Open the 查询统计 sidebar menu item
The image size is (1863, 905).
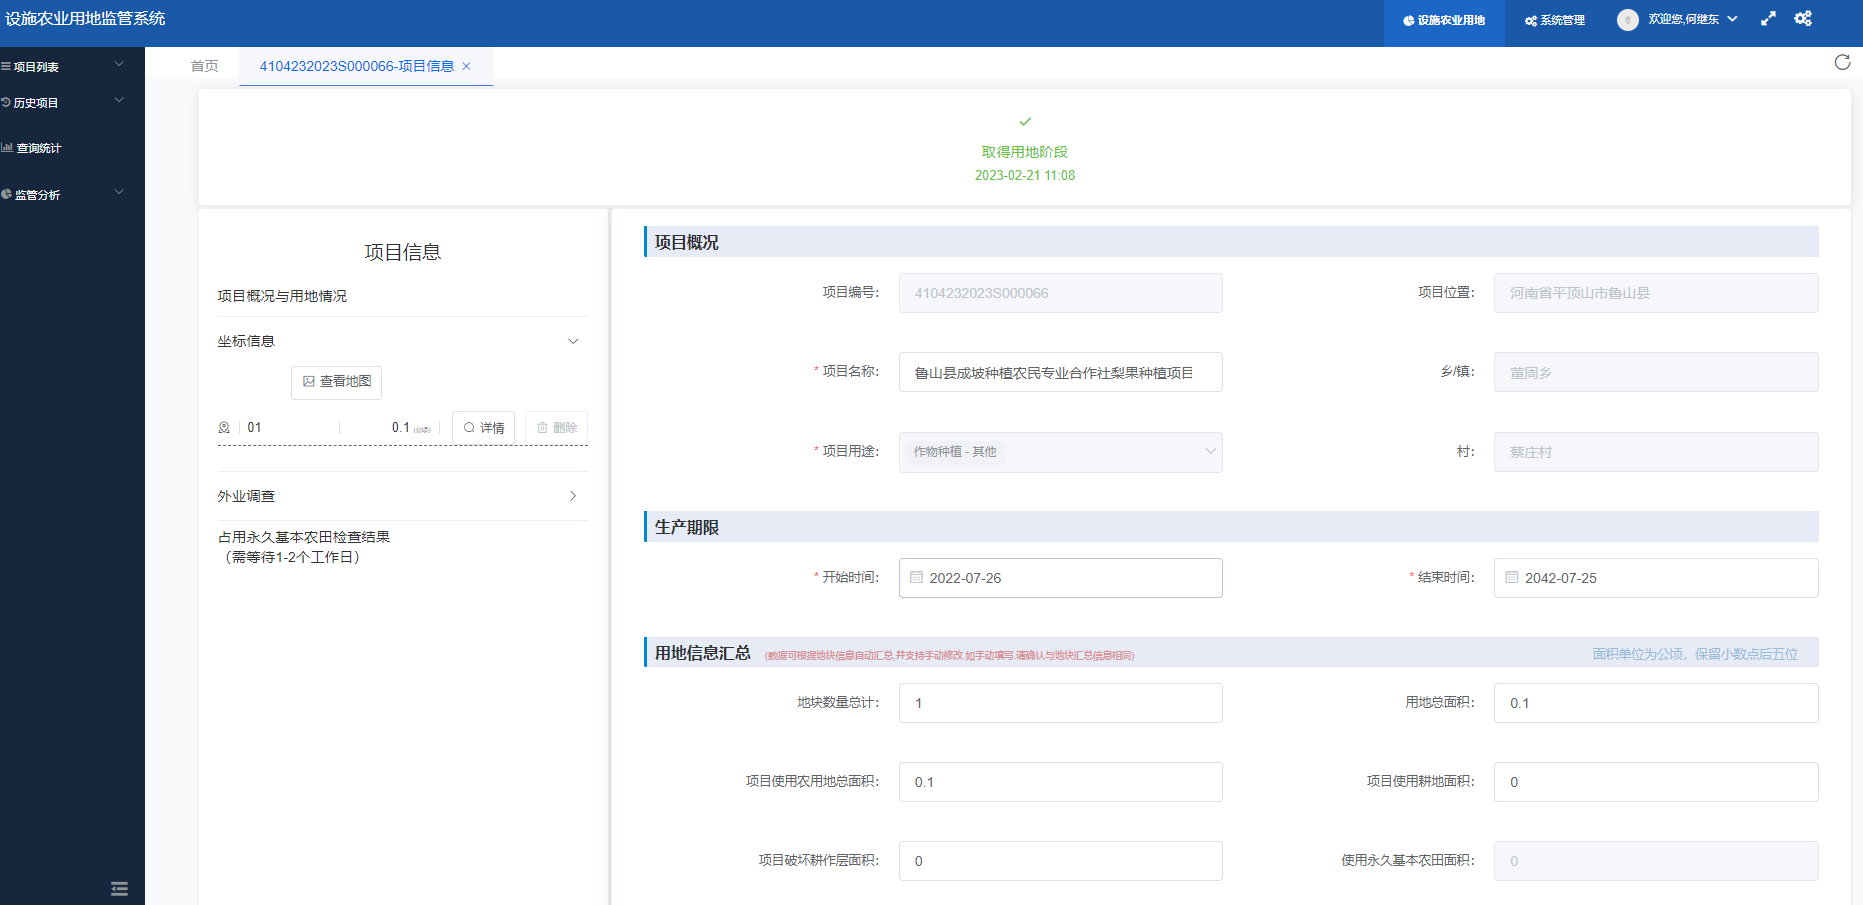coord(72,148)
